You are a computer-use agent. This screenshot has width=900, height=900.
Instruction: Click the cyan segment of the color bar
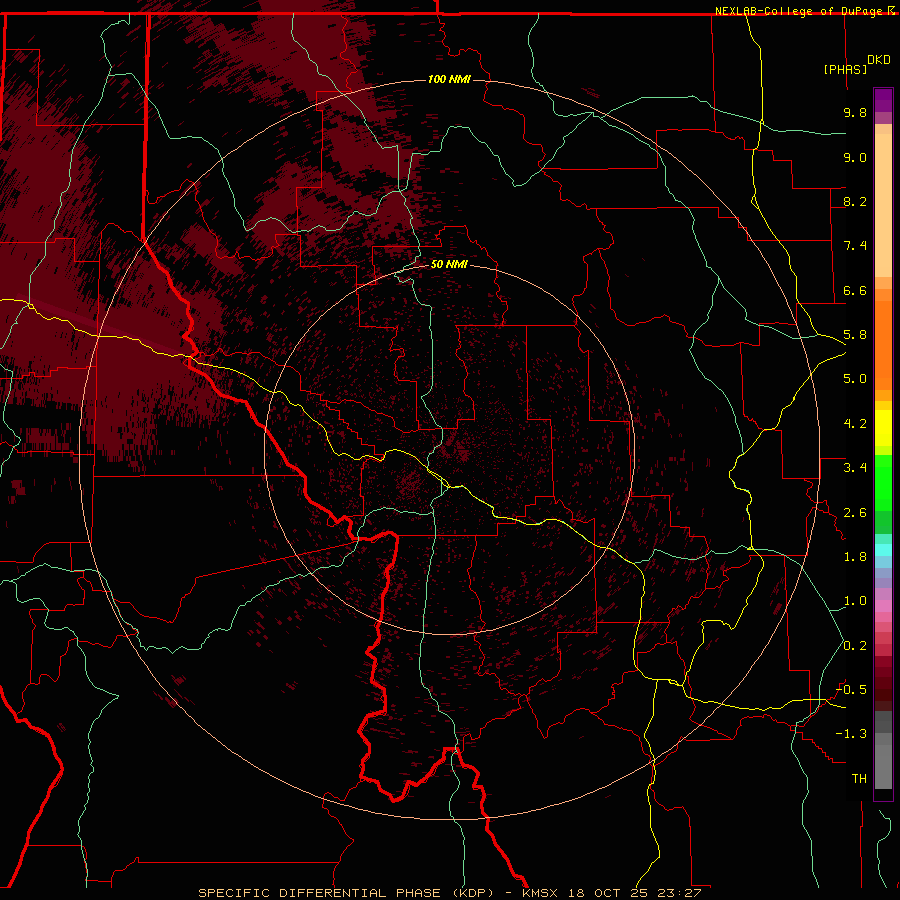coord(883,549)
